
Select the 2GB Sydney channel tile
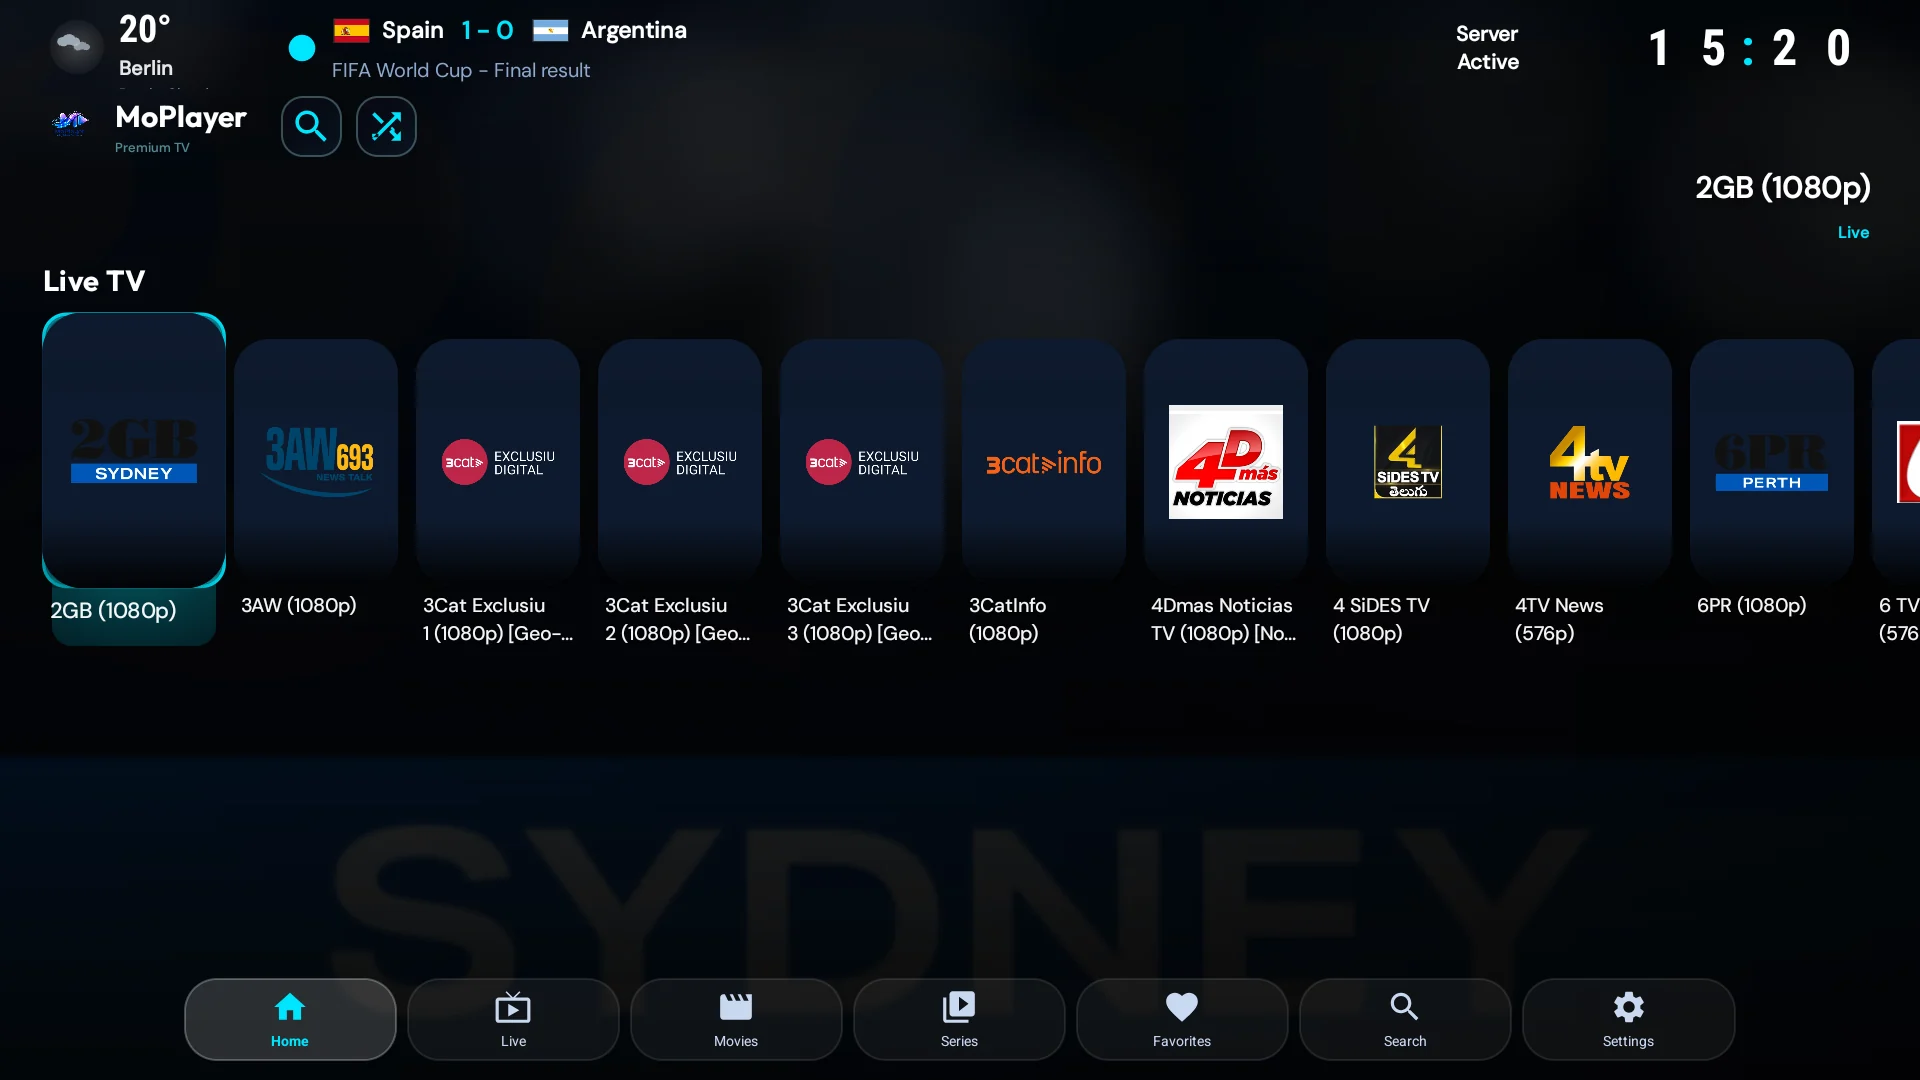[134, 450]
